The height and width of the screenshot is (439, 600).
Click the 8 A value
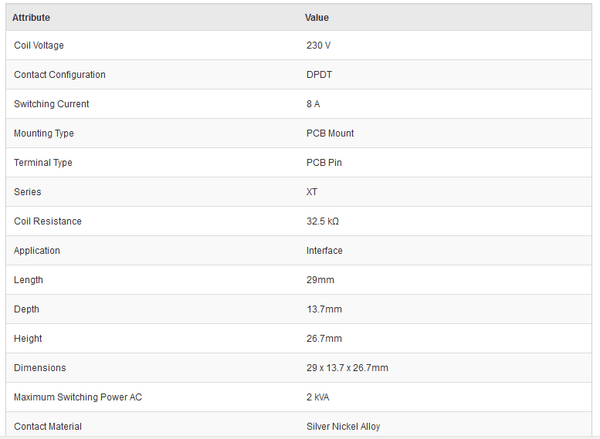315,104
